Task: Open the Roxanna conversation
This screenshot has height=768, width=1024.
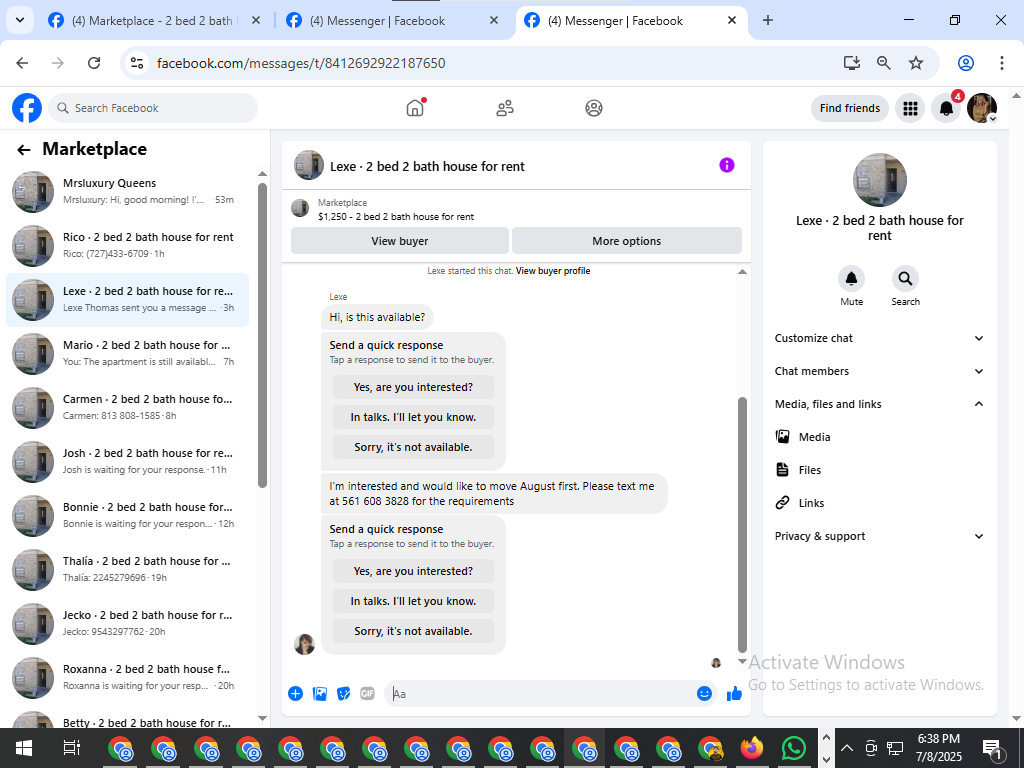Action: 127,678
